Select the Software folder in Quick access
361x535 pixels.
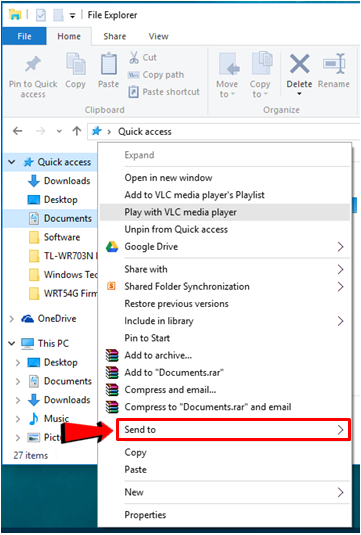click(62, 237)
